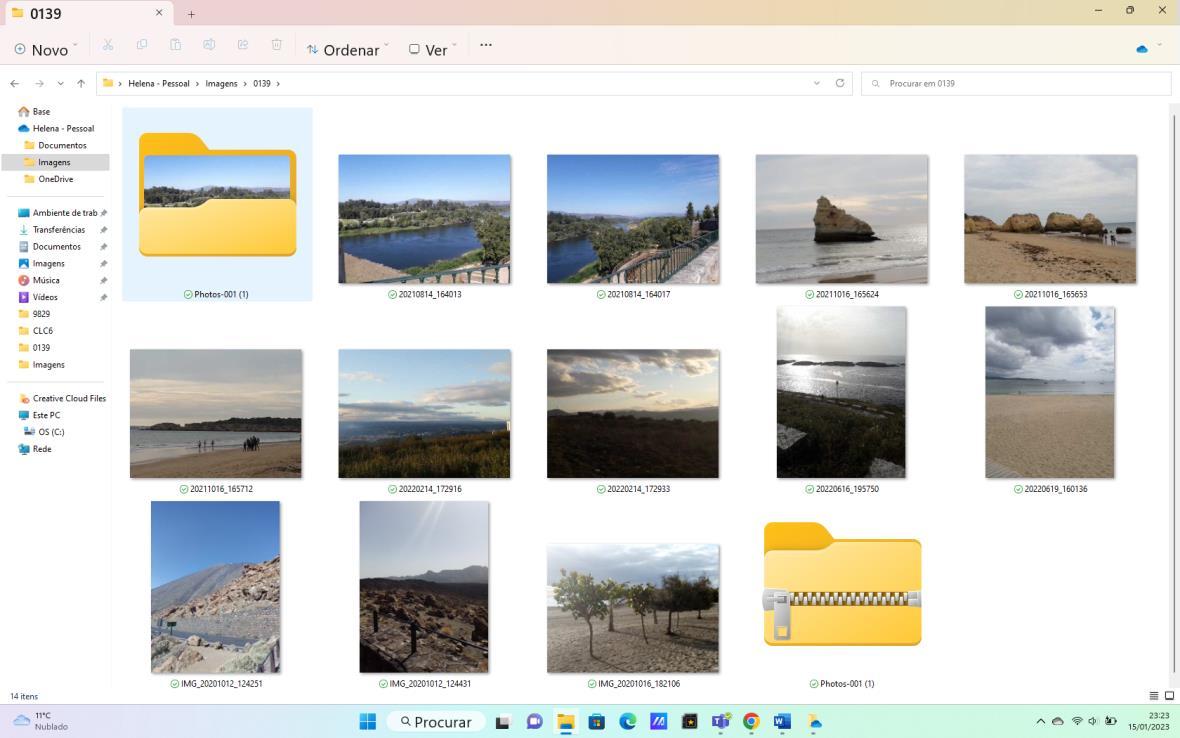Expand the chevron after Imagens in breadcrumb

[245, 84]
